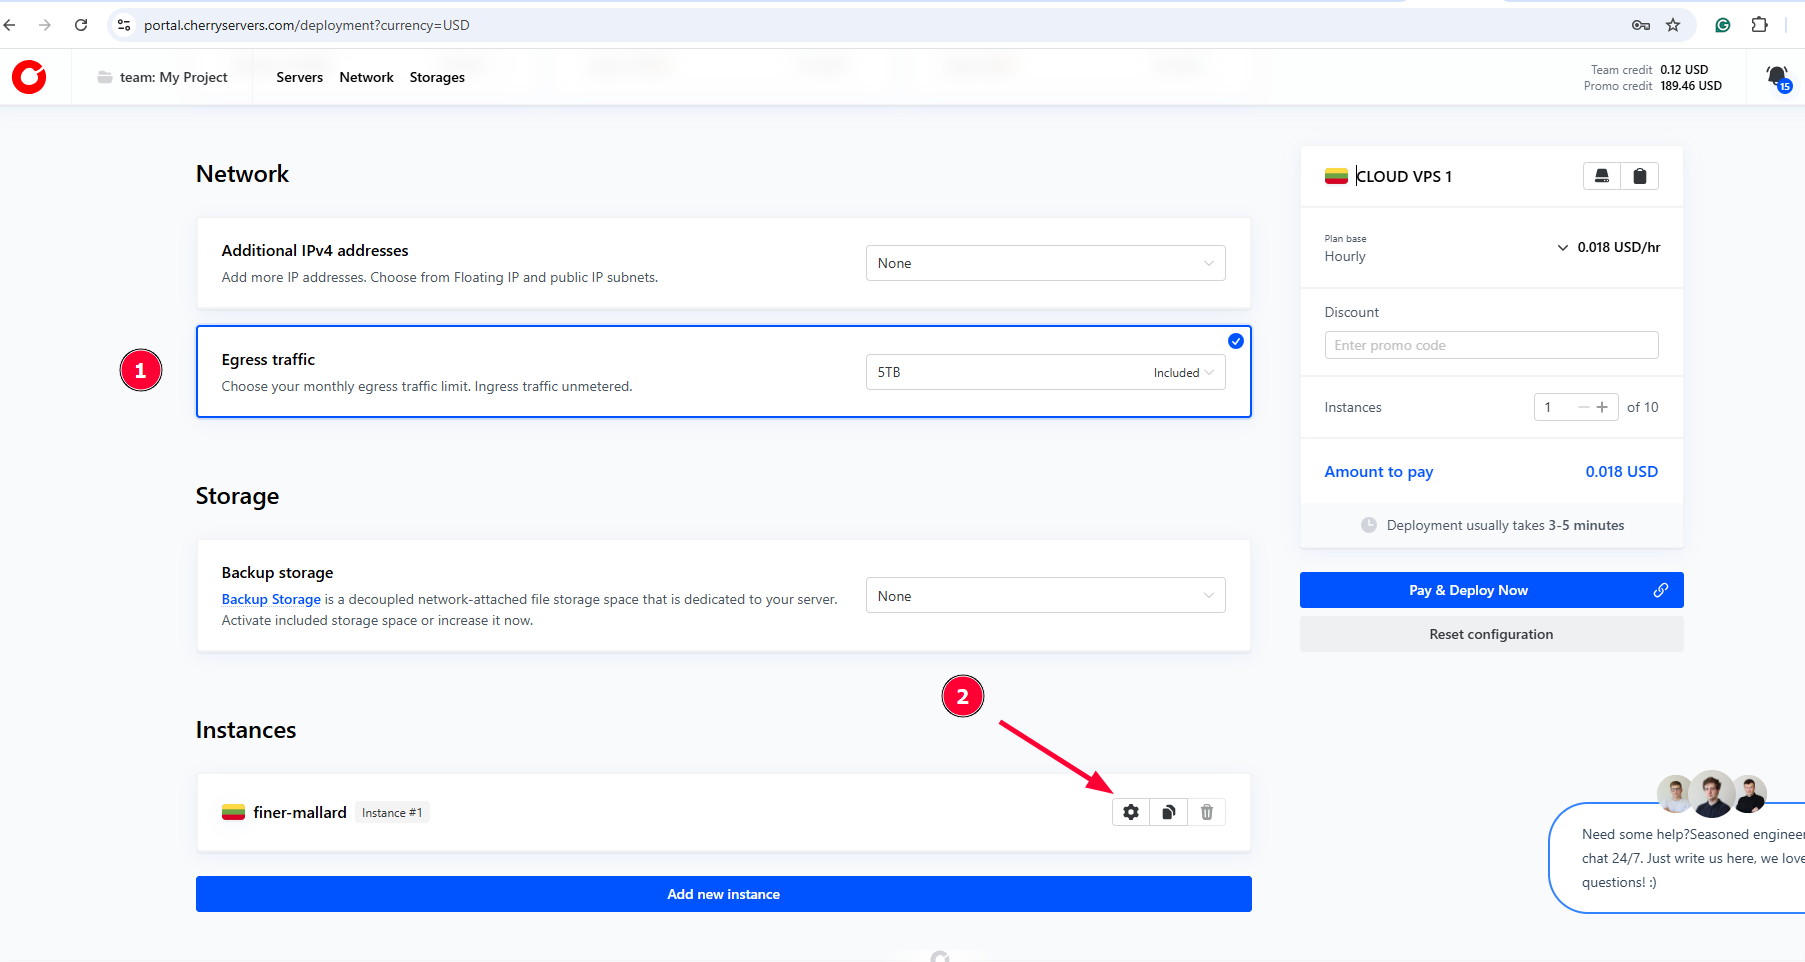
Task: Click the Cherry Servers logo
Action: (29, 77)
